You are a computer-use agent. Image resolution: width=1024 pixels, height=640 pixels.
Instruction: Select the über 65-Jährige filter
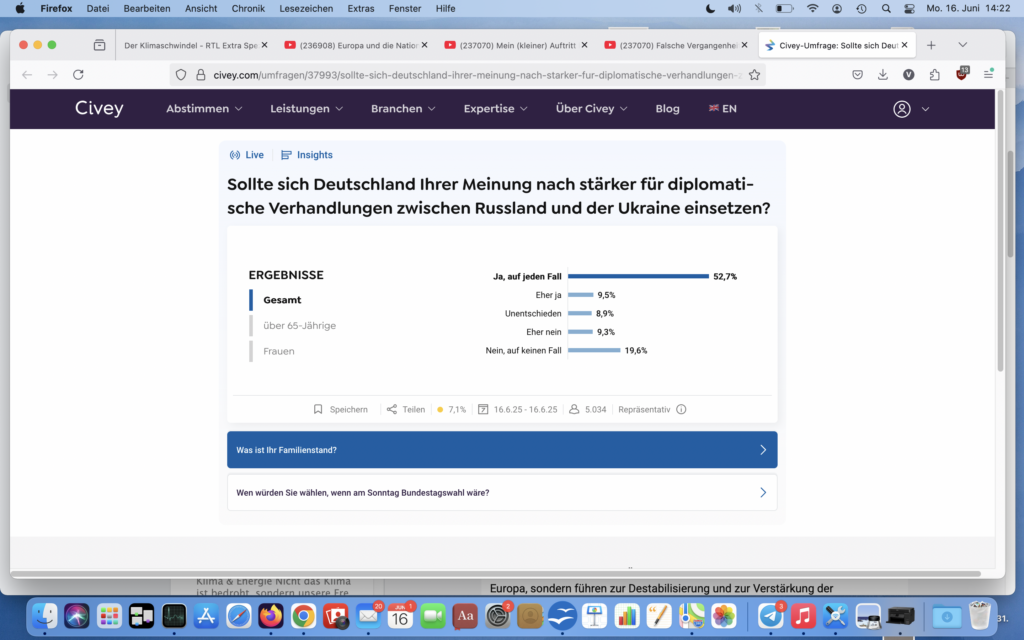(x=299, y=326)
